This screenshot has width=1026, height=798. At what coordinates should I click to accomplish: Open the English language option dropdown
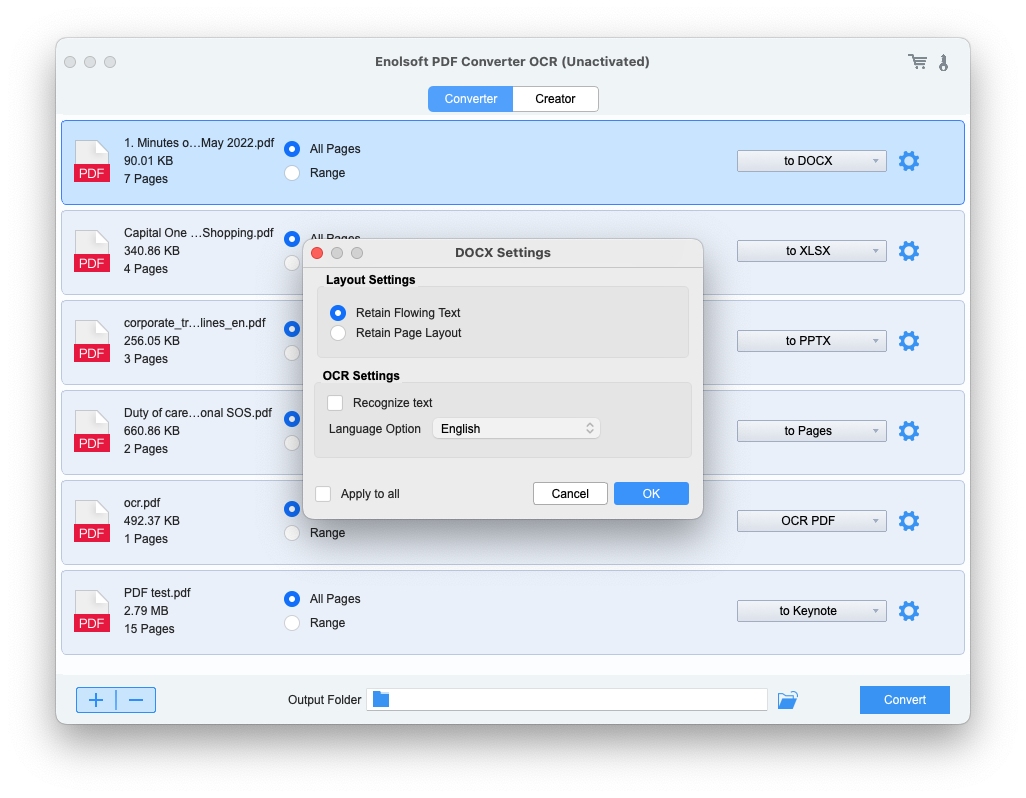[516, 429]
